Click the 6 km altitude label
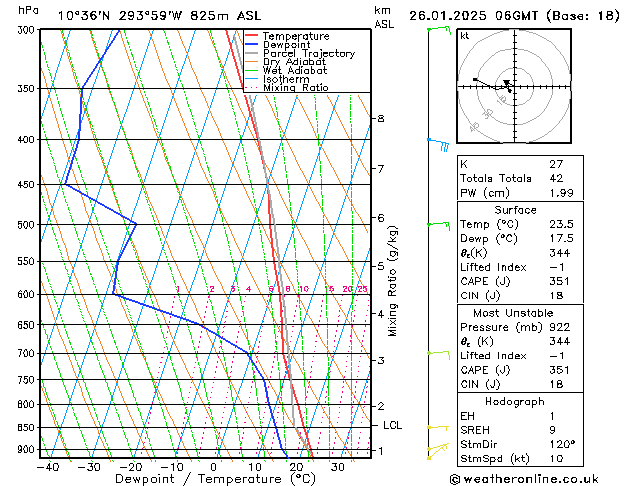Screen dimensions: 629x486 click(x=381, y=218)
